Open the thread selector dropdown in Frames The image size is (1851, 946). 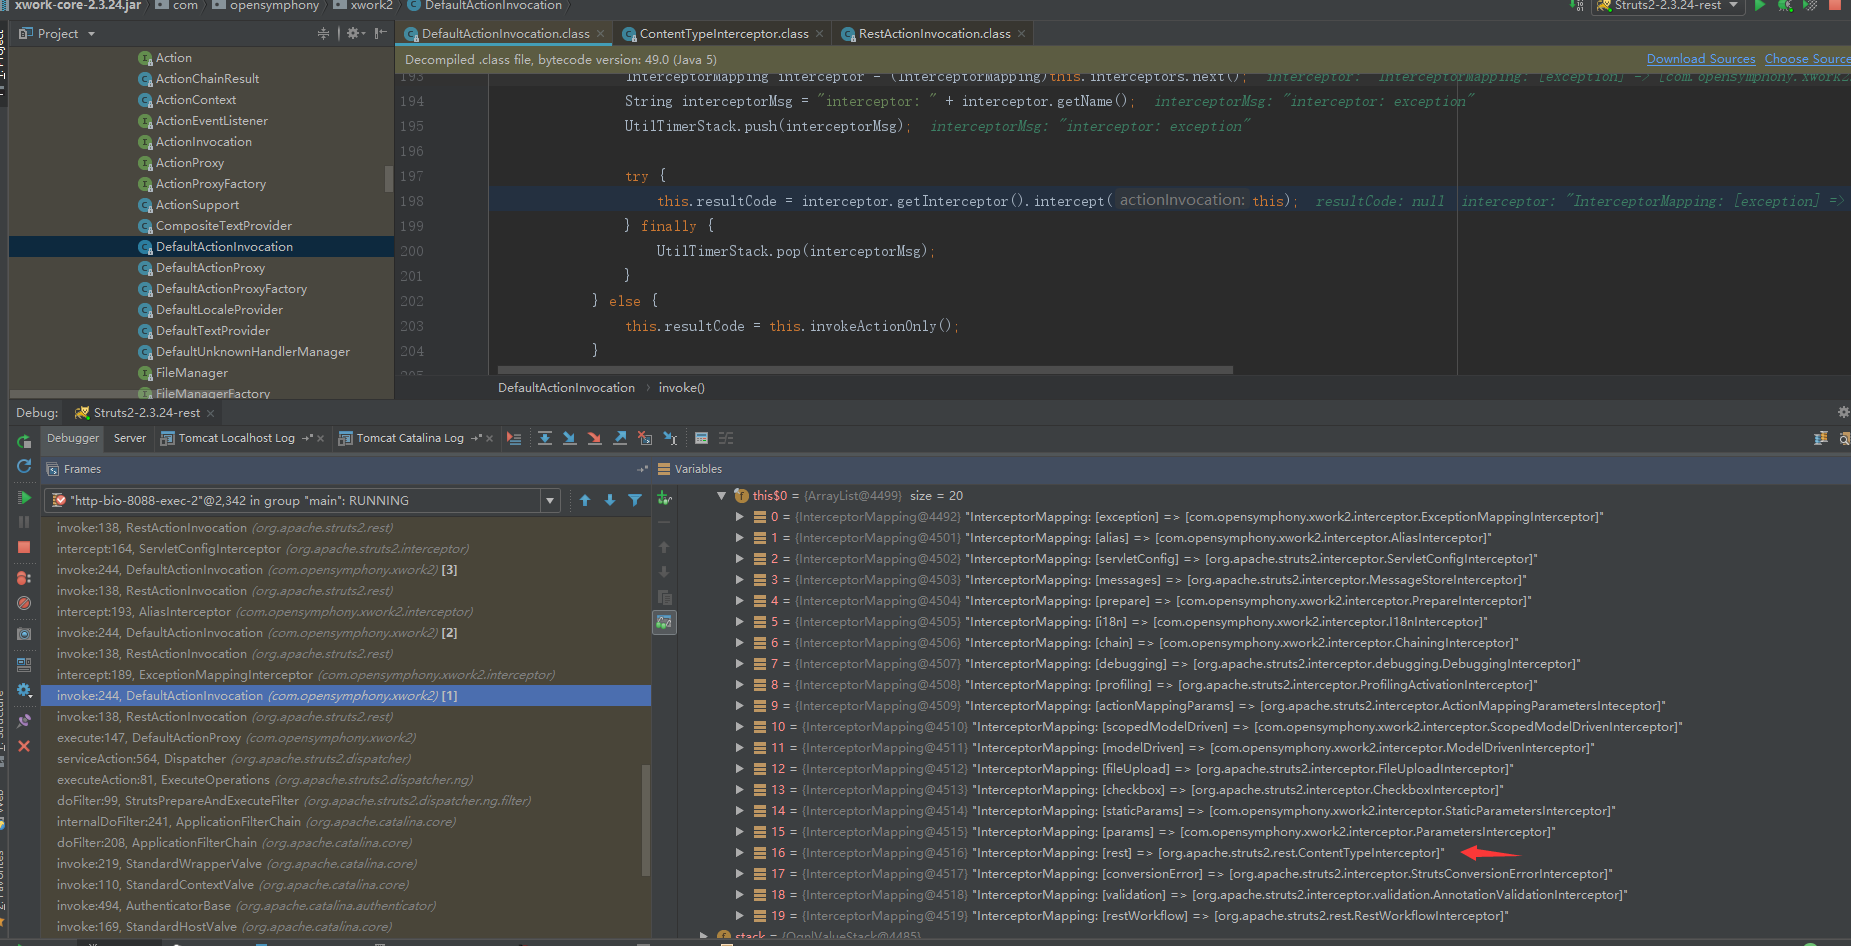pos(549,500)
